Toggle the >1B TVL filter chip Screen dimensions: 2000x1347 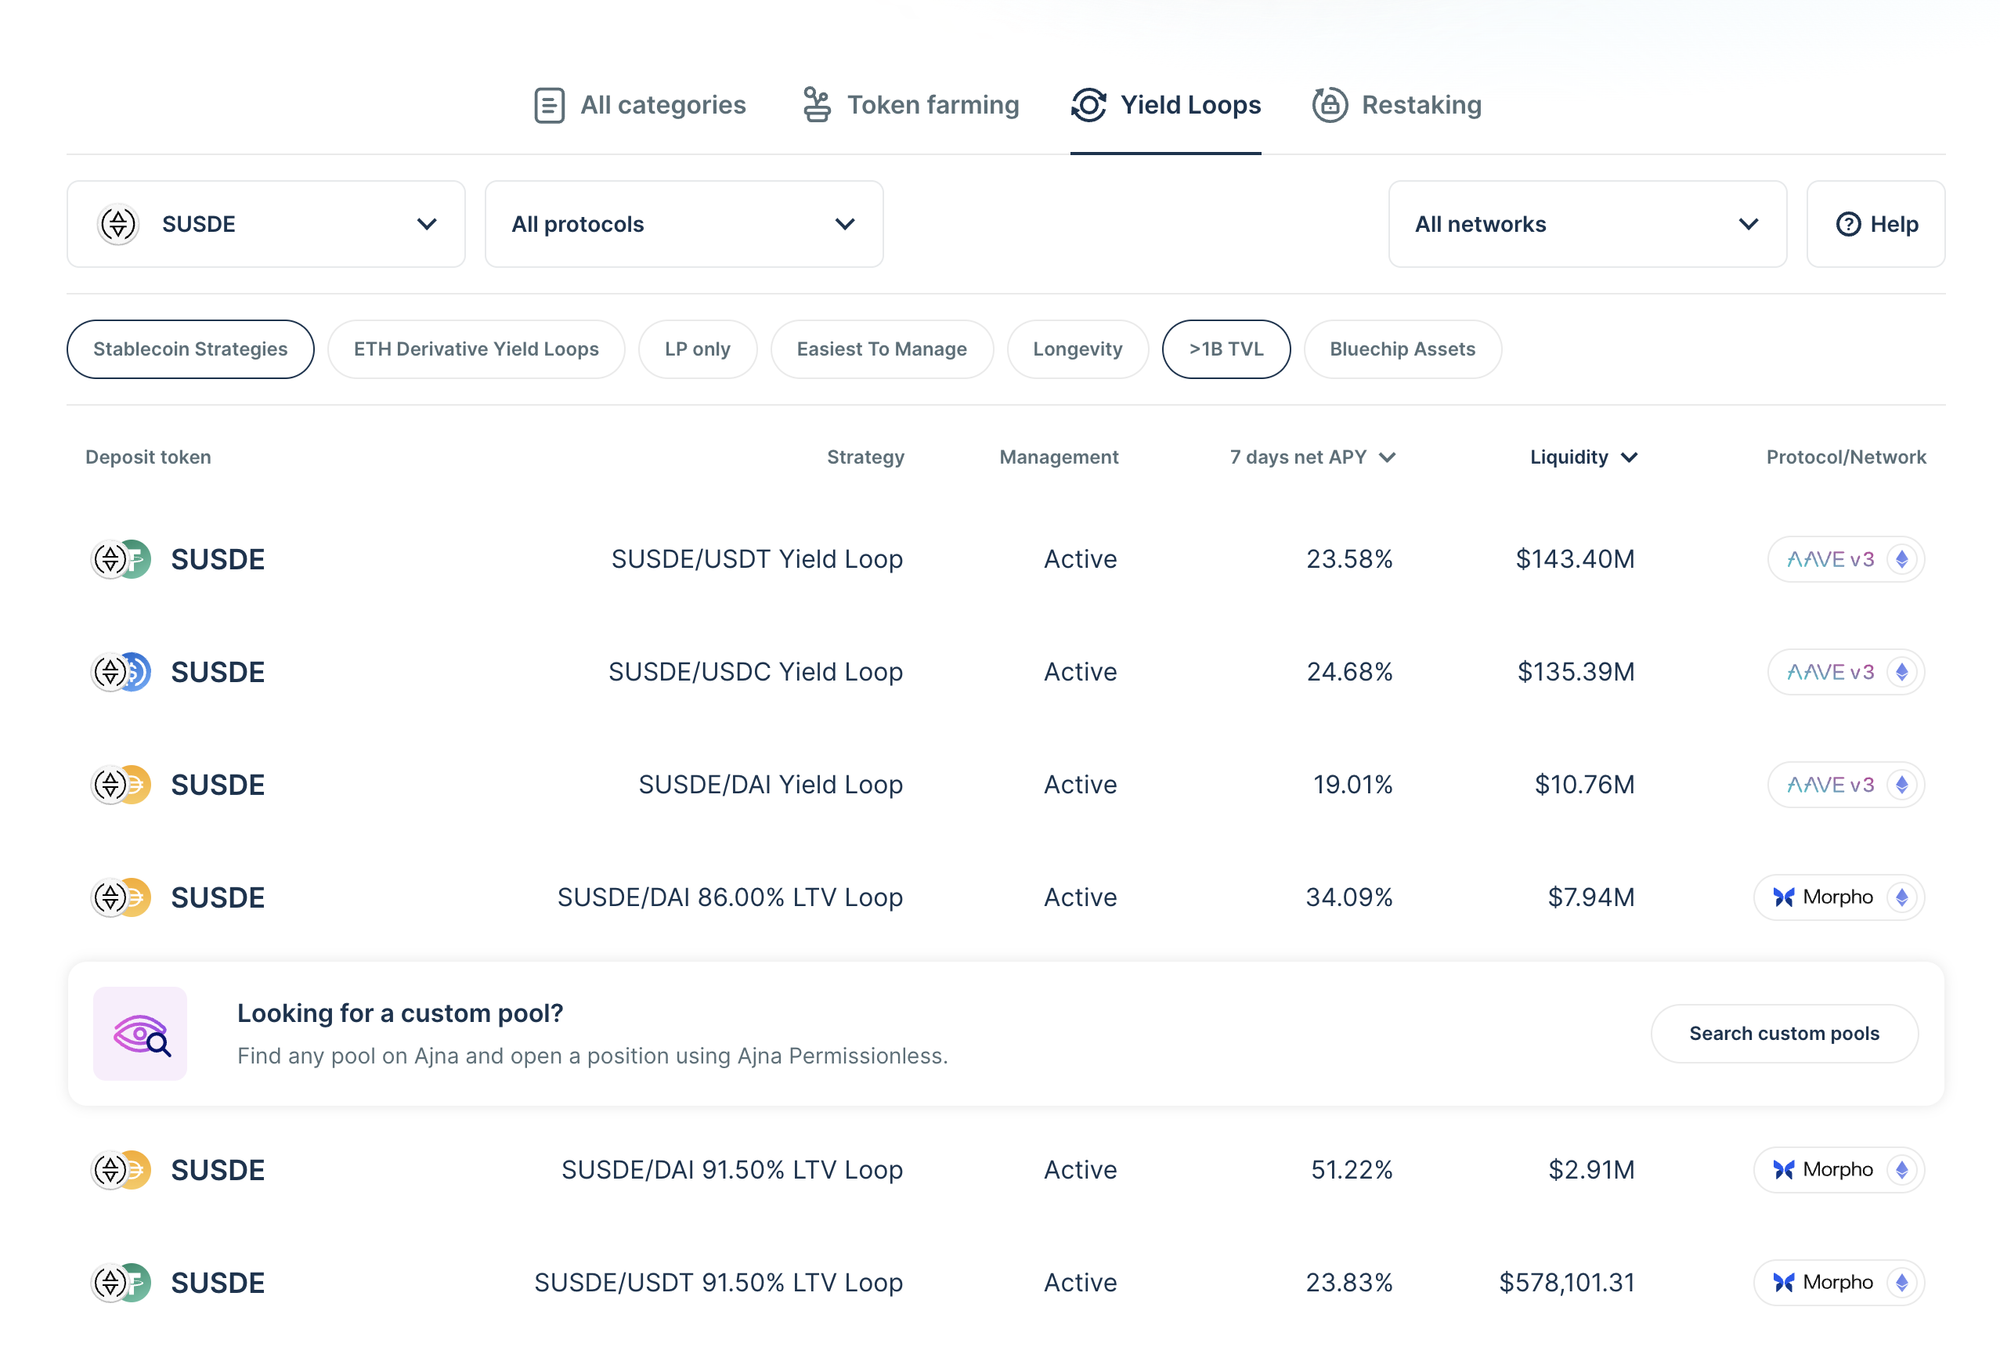[1226, 349]
